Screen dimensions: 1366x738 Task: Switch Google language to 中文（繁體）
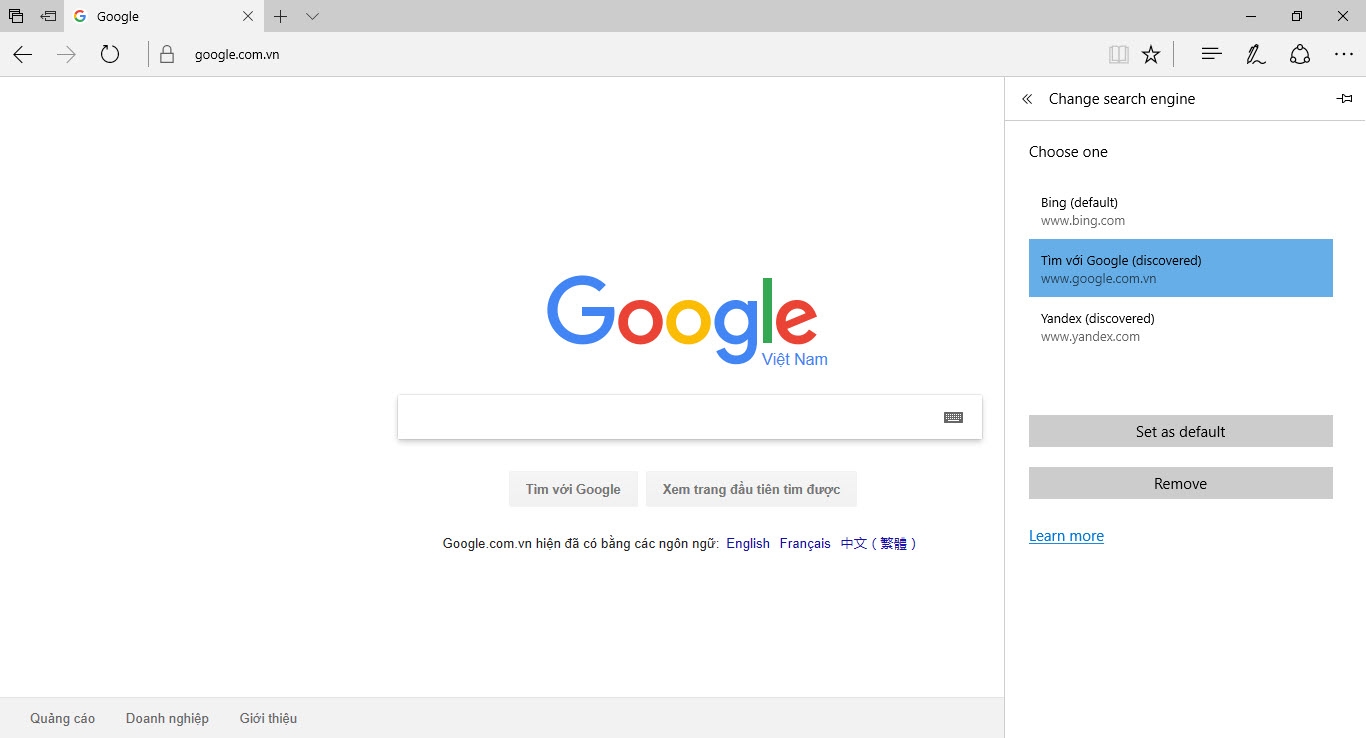(x=878, y=544)
